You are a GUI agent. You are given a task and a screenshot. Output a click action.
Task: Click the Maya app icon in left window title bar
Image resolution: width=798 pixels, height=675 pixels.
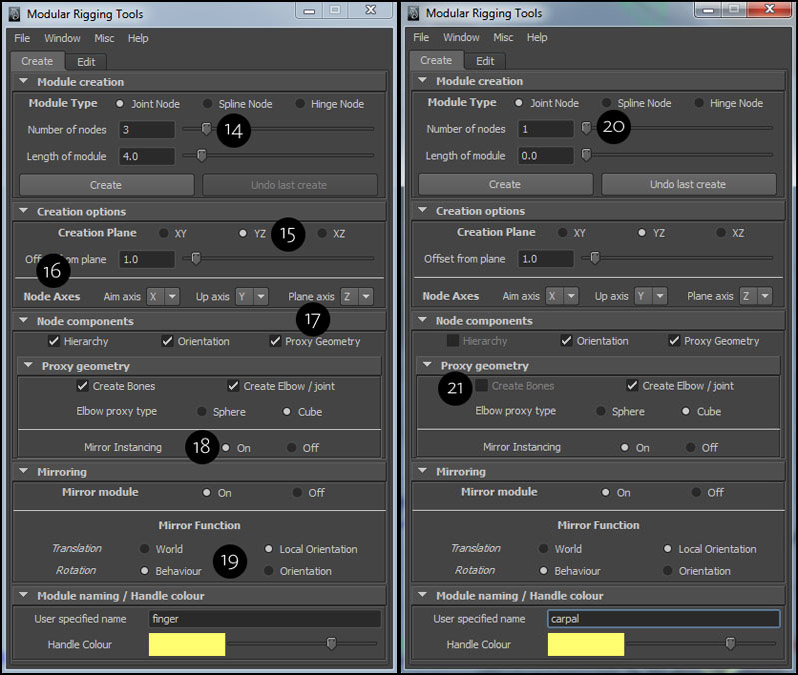(x=15, y=14)
